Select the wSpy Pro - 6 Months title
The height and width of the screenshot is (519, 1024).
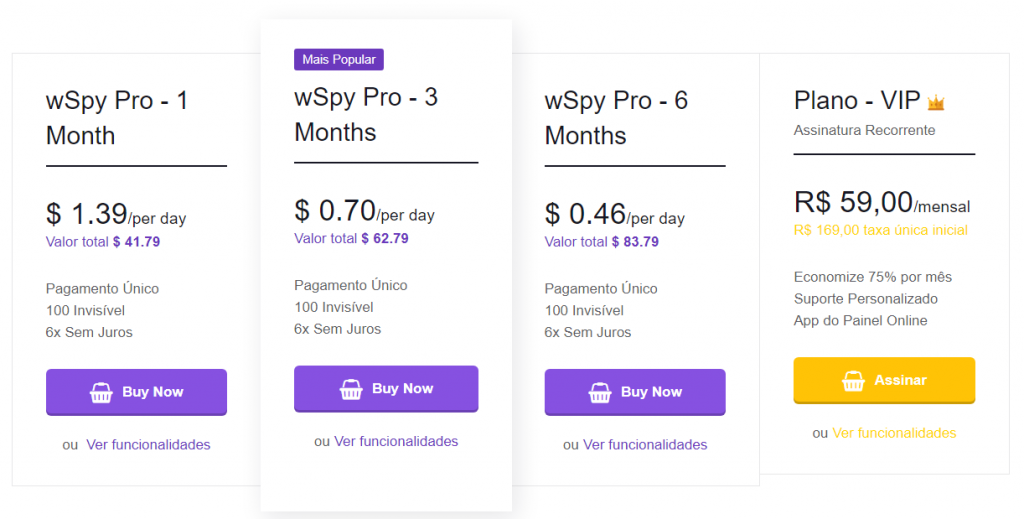616,118
